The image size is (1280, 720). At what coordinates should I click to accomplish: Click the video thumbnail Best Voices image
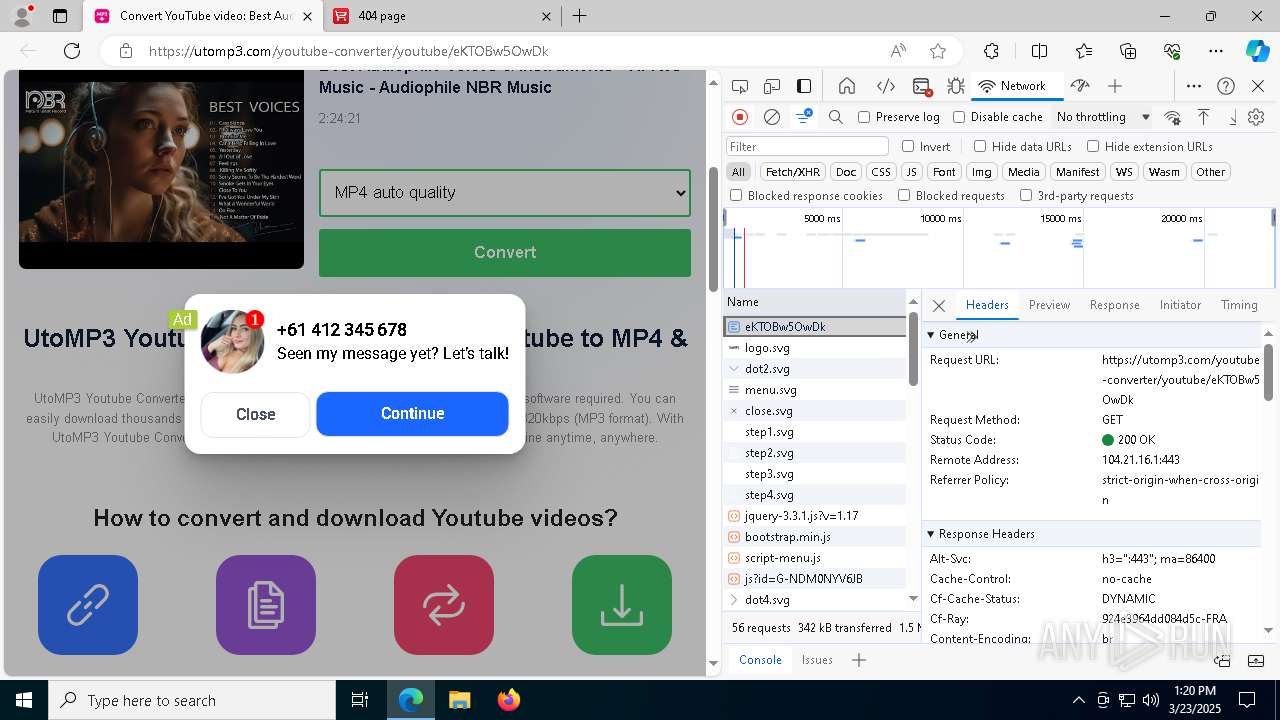pos(161,169)
